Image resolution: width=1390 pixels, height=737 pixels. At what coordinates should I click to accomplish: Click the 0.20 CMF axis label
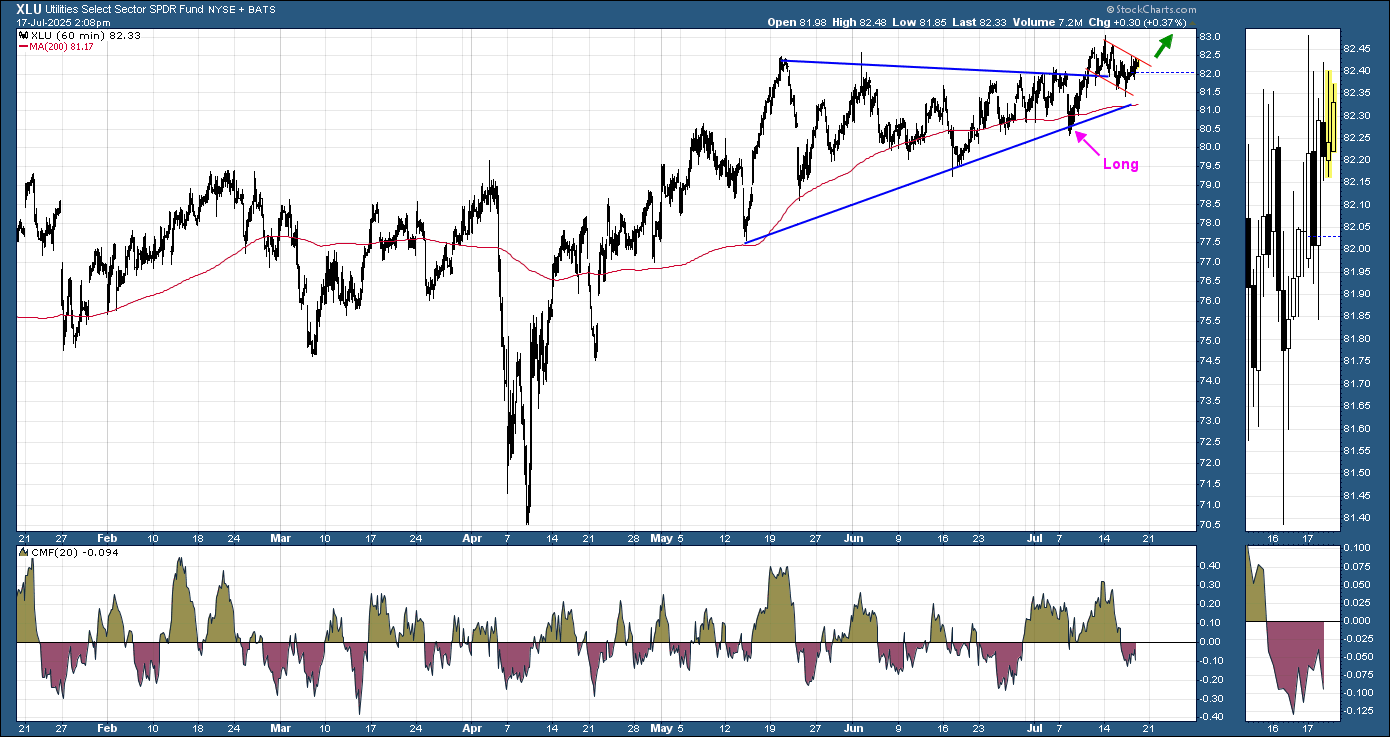click(1212, 604)
